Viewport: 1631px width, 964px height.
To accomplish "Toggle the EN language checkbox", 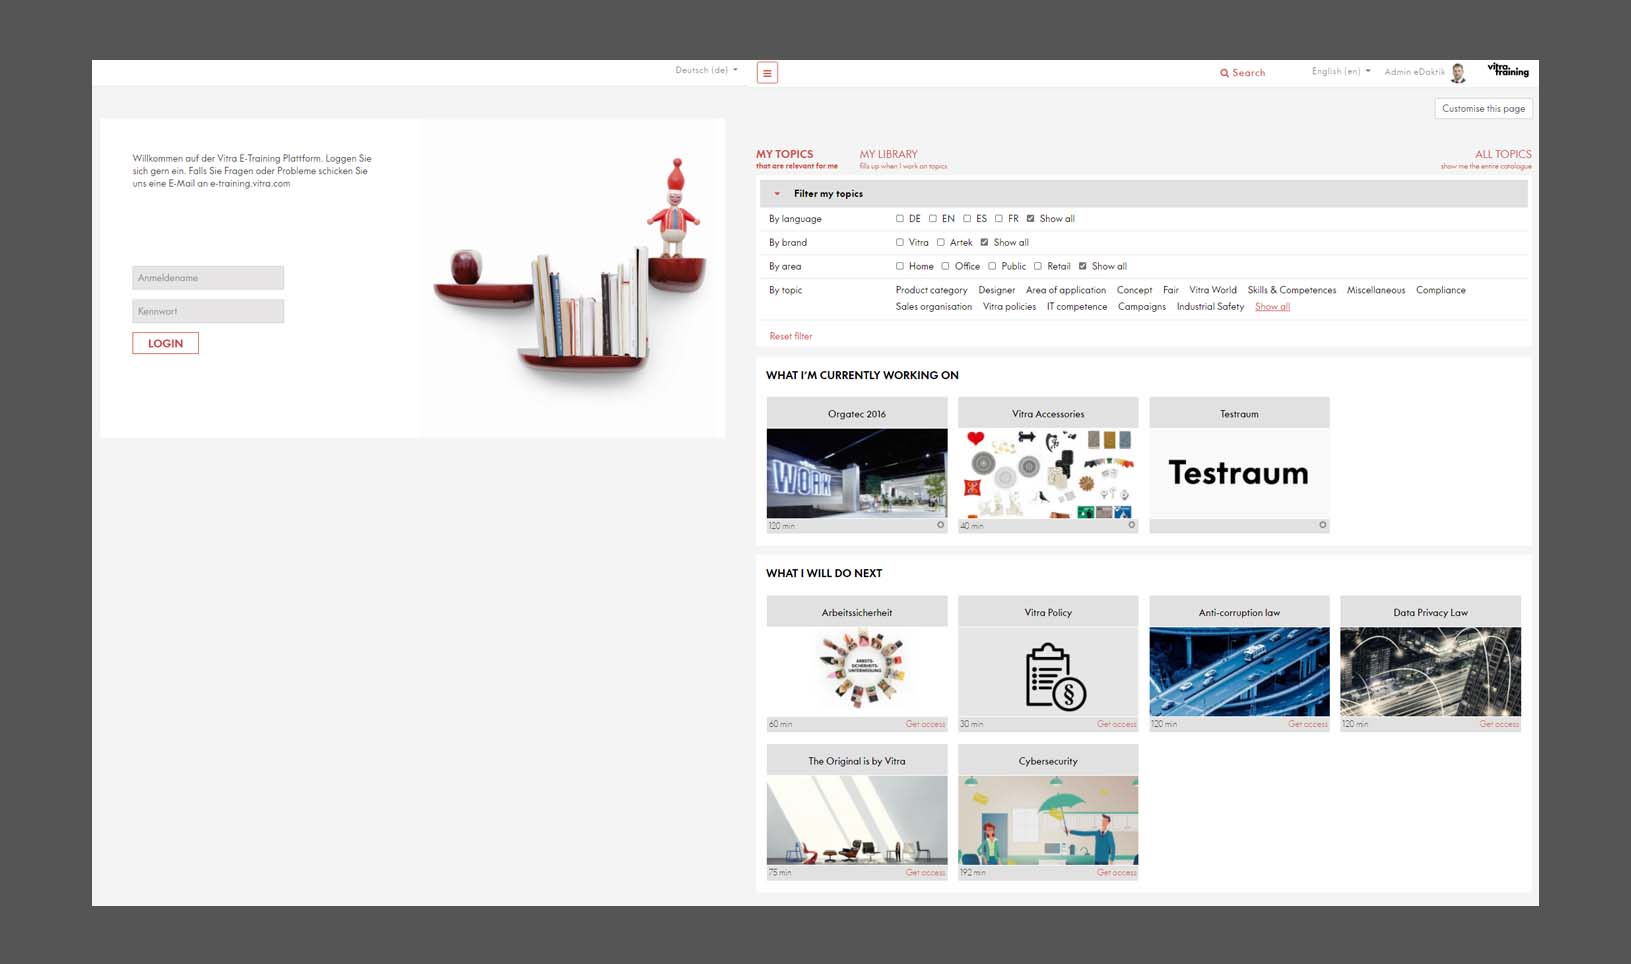I will coord(933,219).
